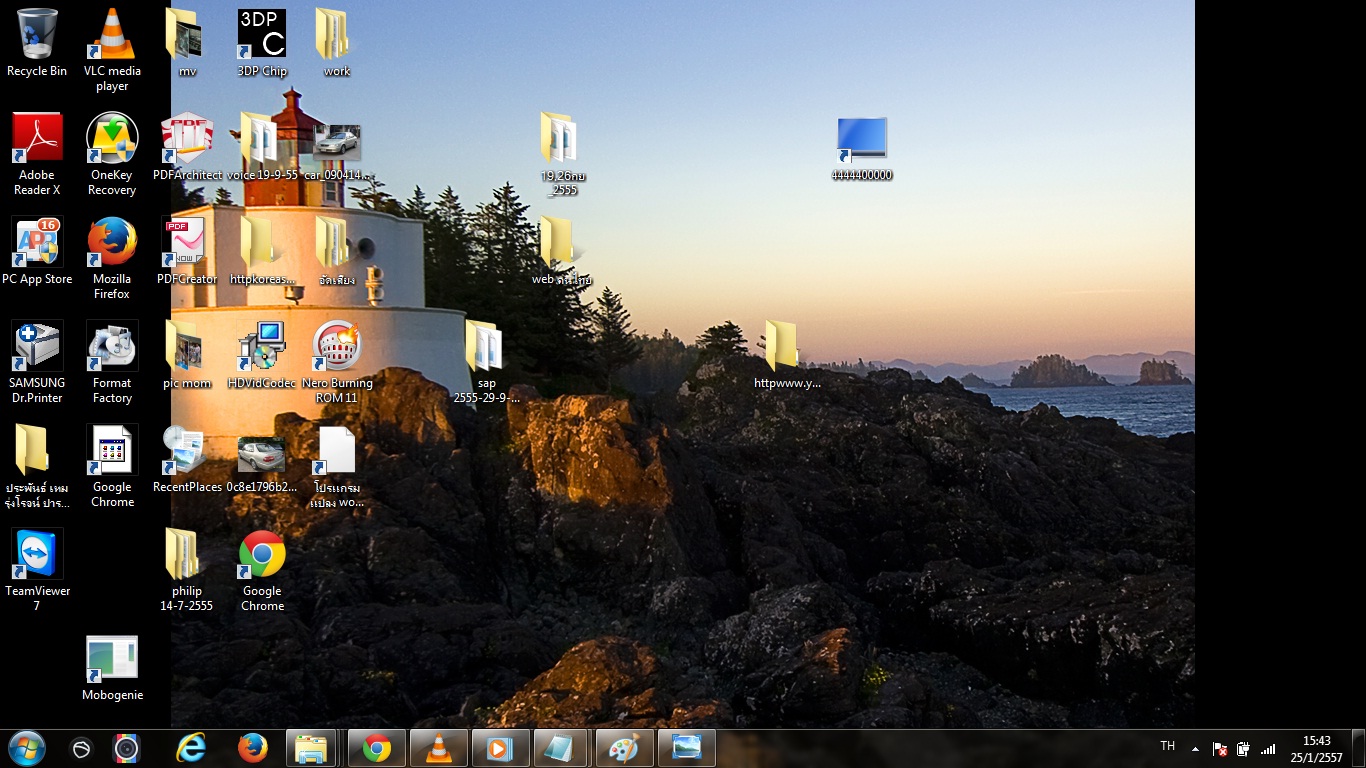The image size is (1366, 768).
Task: Open the sap 2555-29-9 folder
Action: 487,361
